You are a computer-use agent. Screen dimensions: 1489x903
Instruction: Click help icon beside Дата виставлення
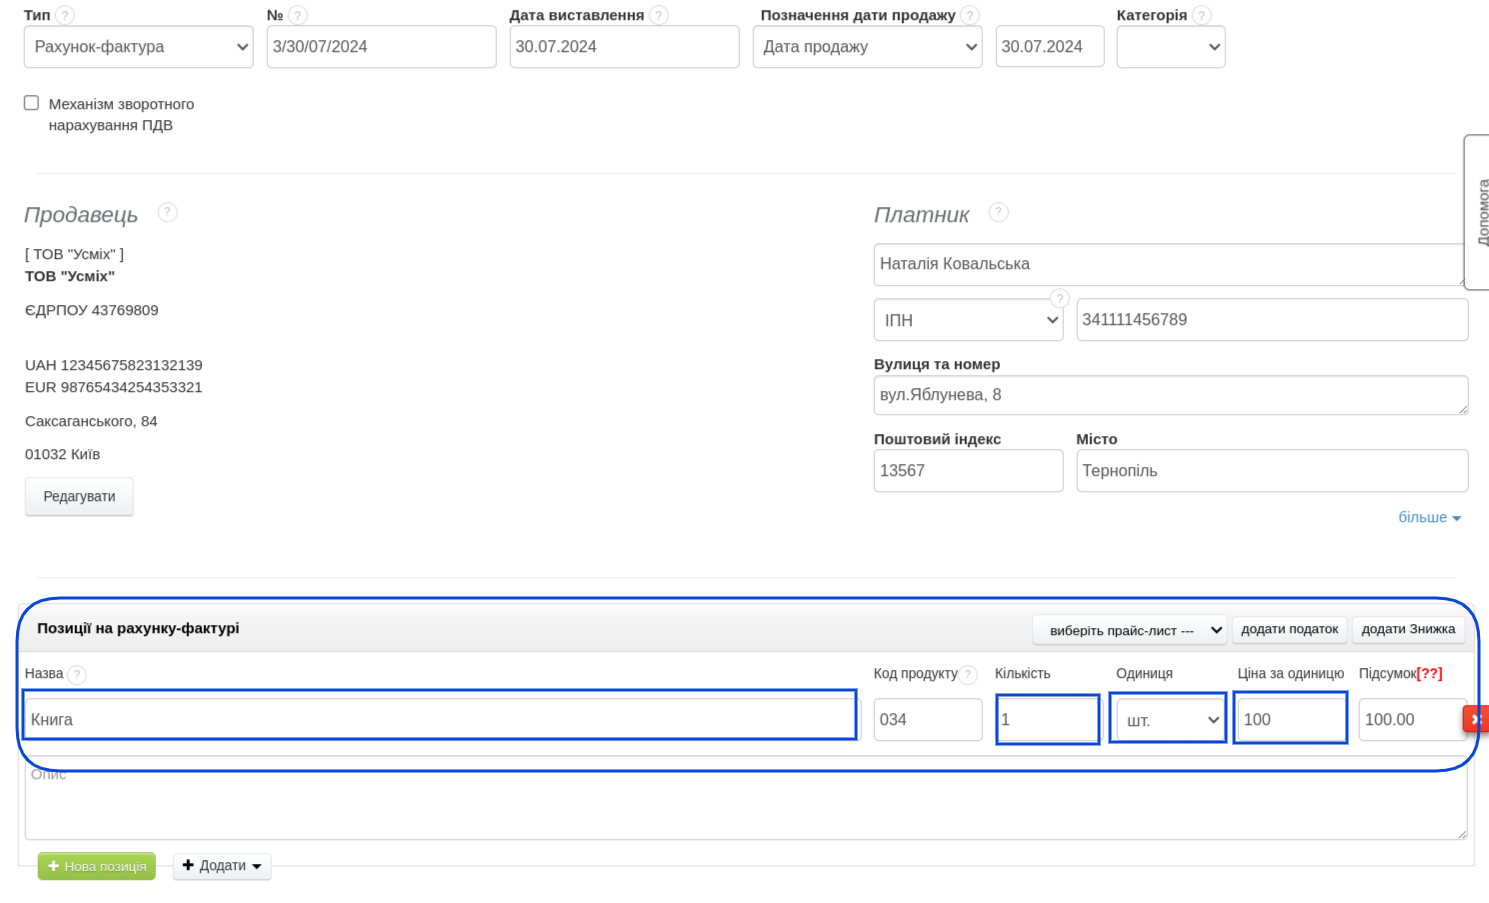click(x=659, y=15)
